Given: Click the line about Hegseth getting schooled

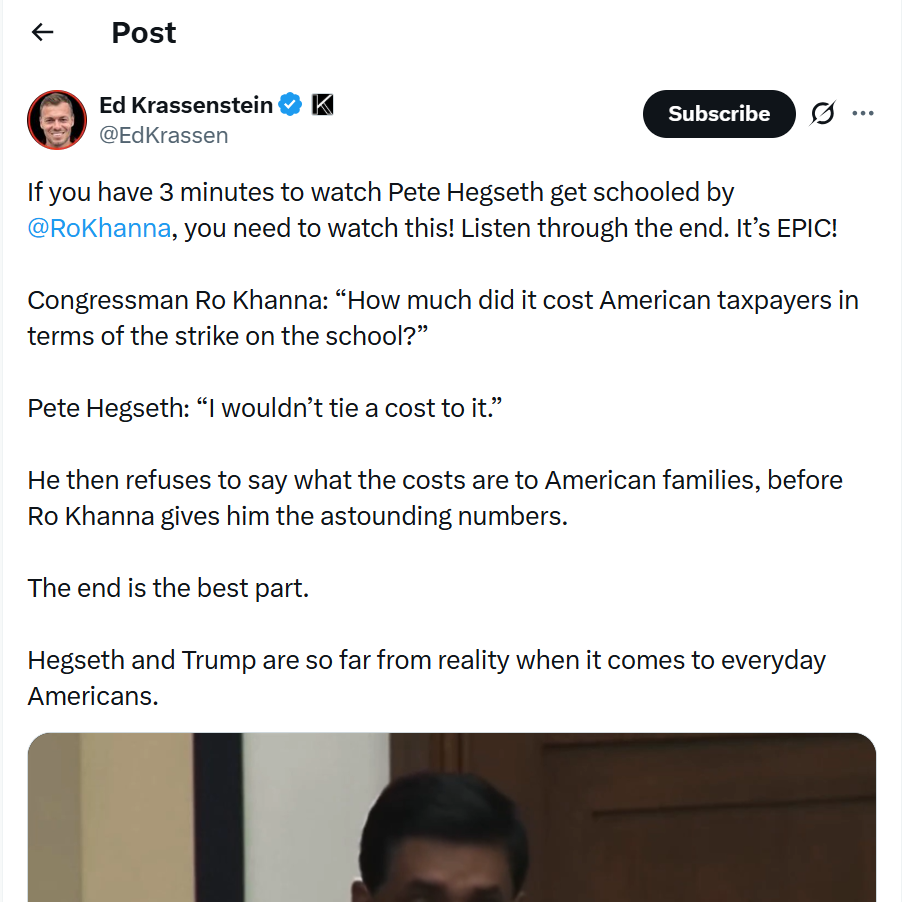Looking at the screenshot, I should pos(381,192).
